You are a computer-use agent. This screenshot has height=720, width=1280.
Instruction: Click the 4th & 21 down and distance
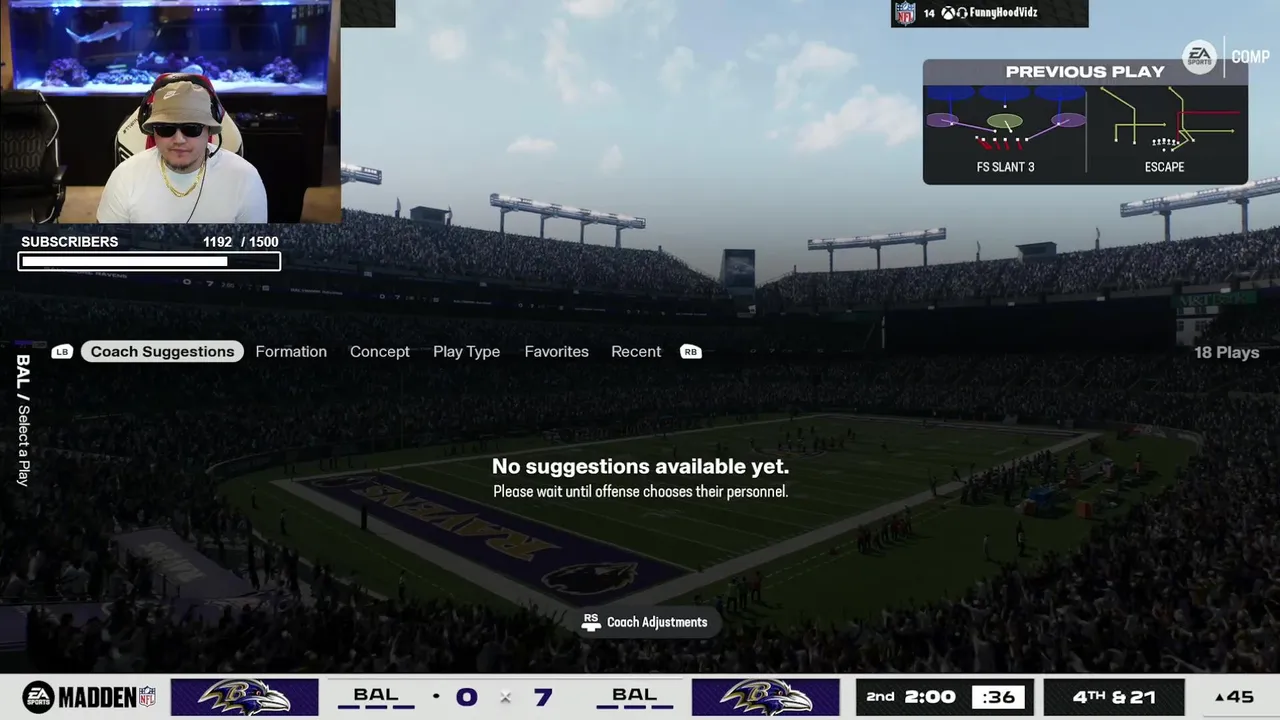point(1114,697)
